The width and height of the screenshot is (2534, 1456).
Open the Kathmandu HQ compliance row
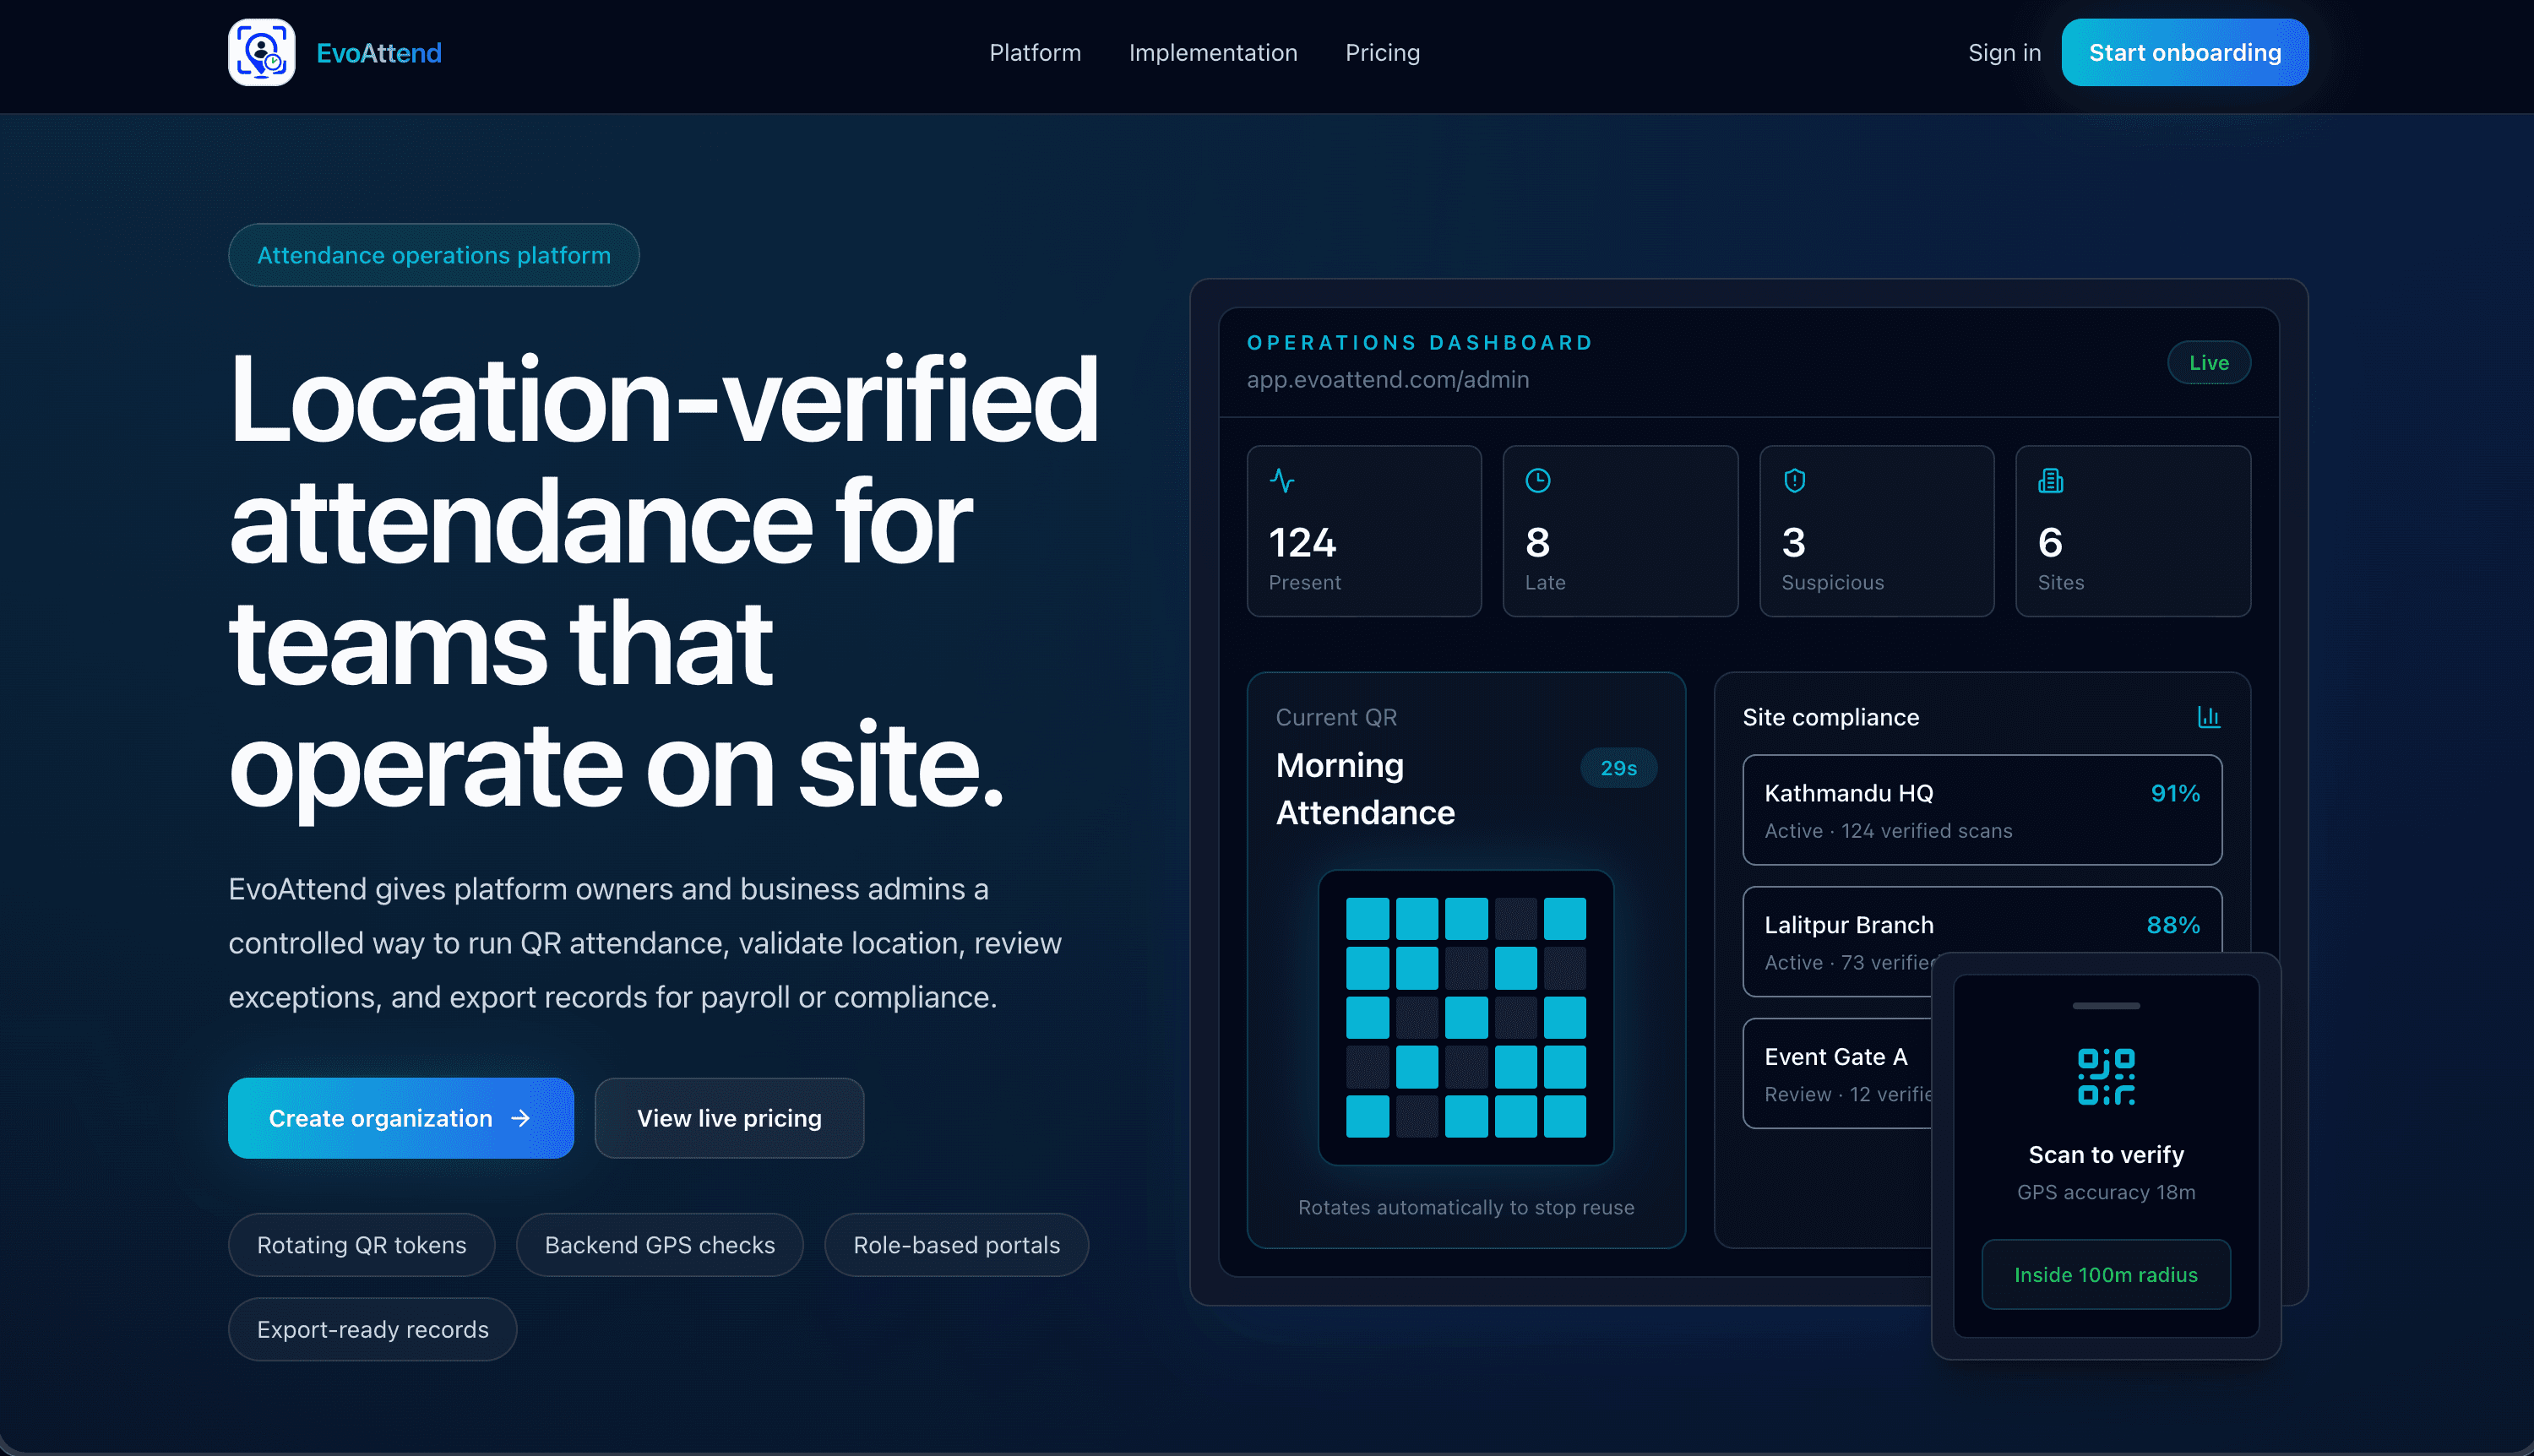[x=1982, y=810]
